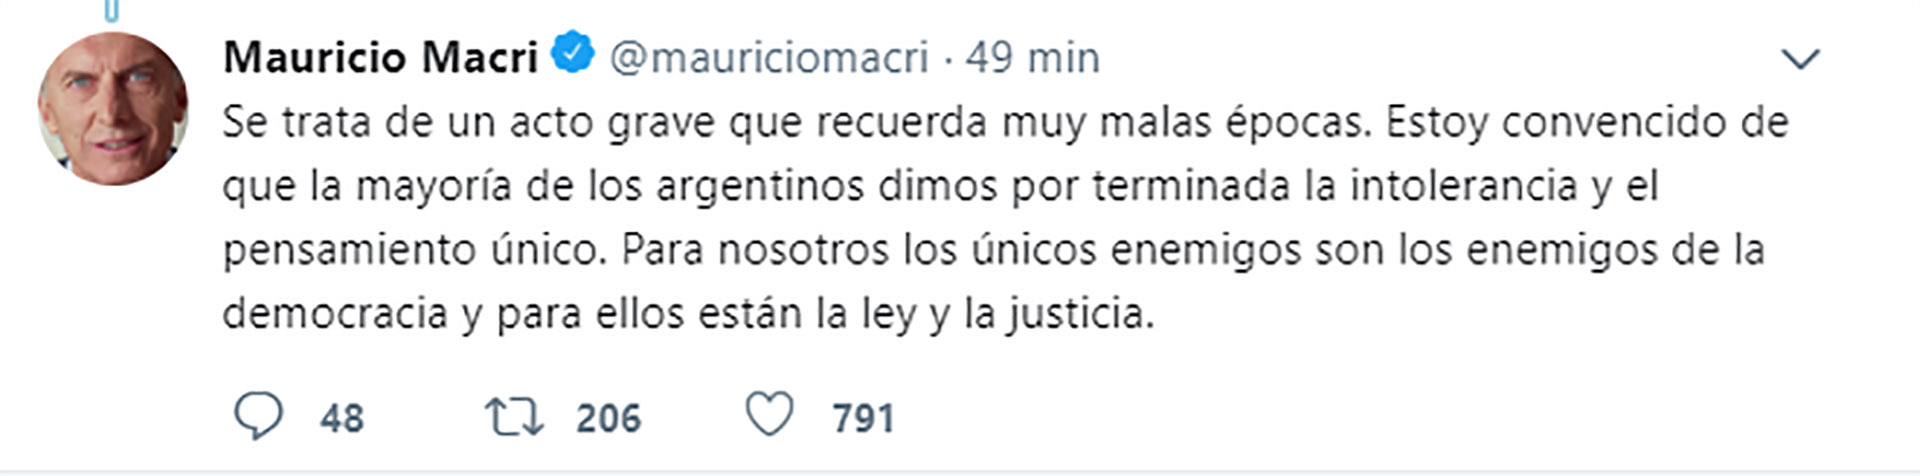The image size is (1920, 476).
Task: Click the phrase 'pensamiento único'
Action: [415, 251]
